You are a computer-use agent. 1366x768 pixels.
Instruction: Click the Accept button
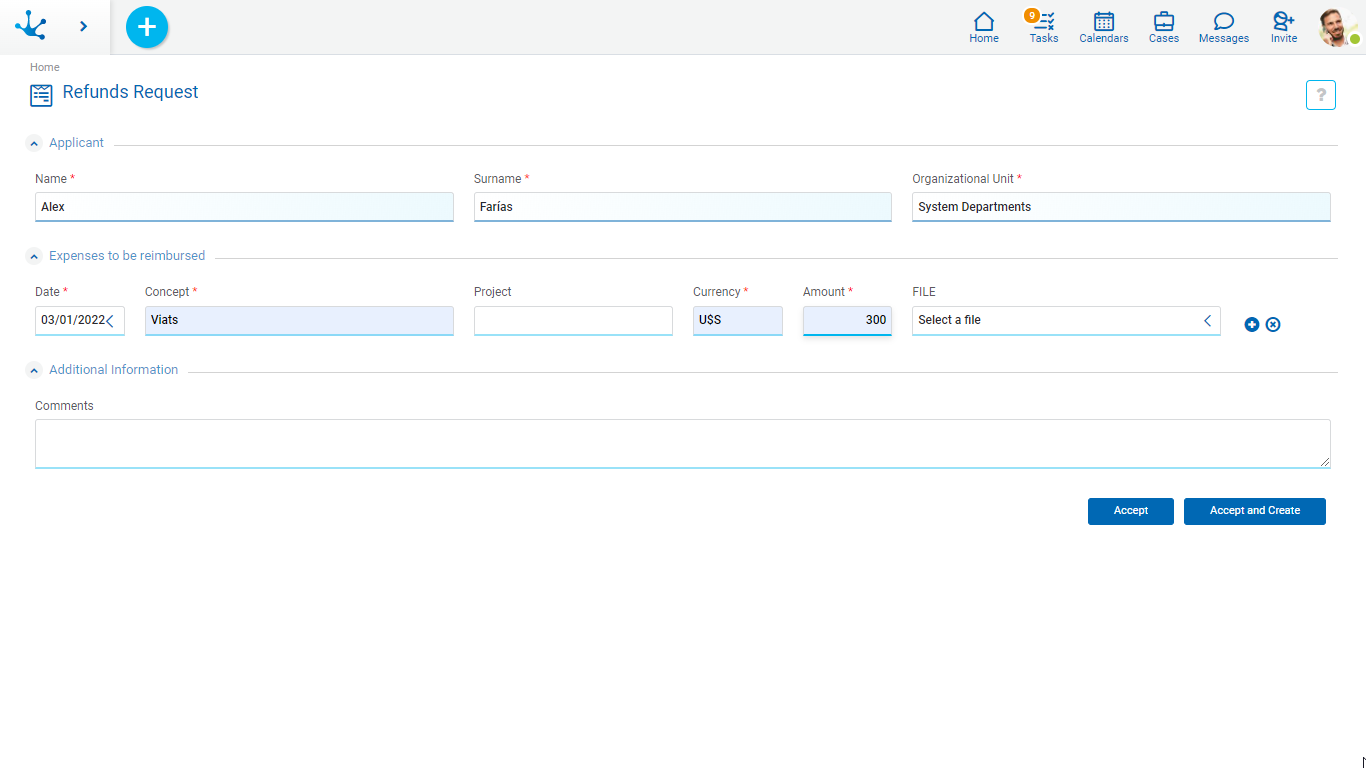1130,511
